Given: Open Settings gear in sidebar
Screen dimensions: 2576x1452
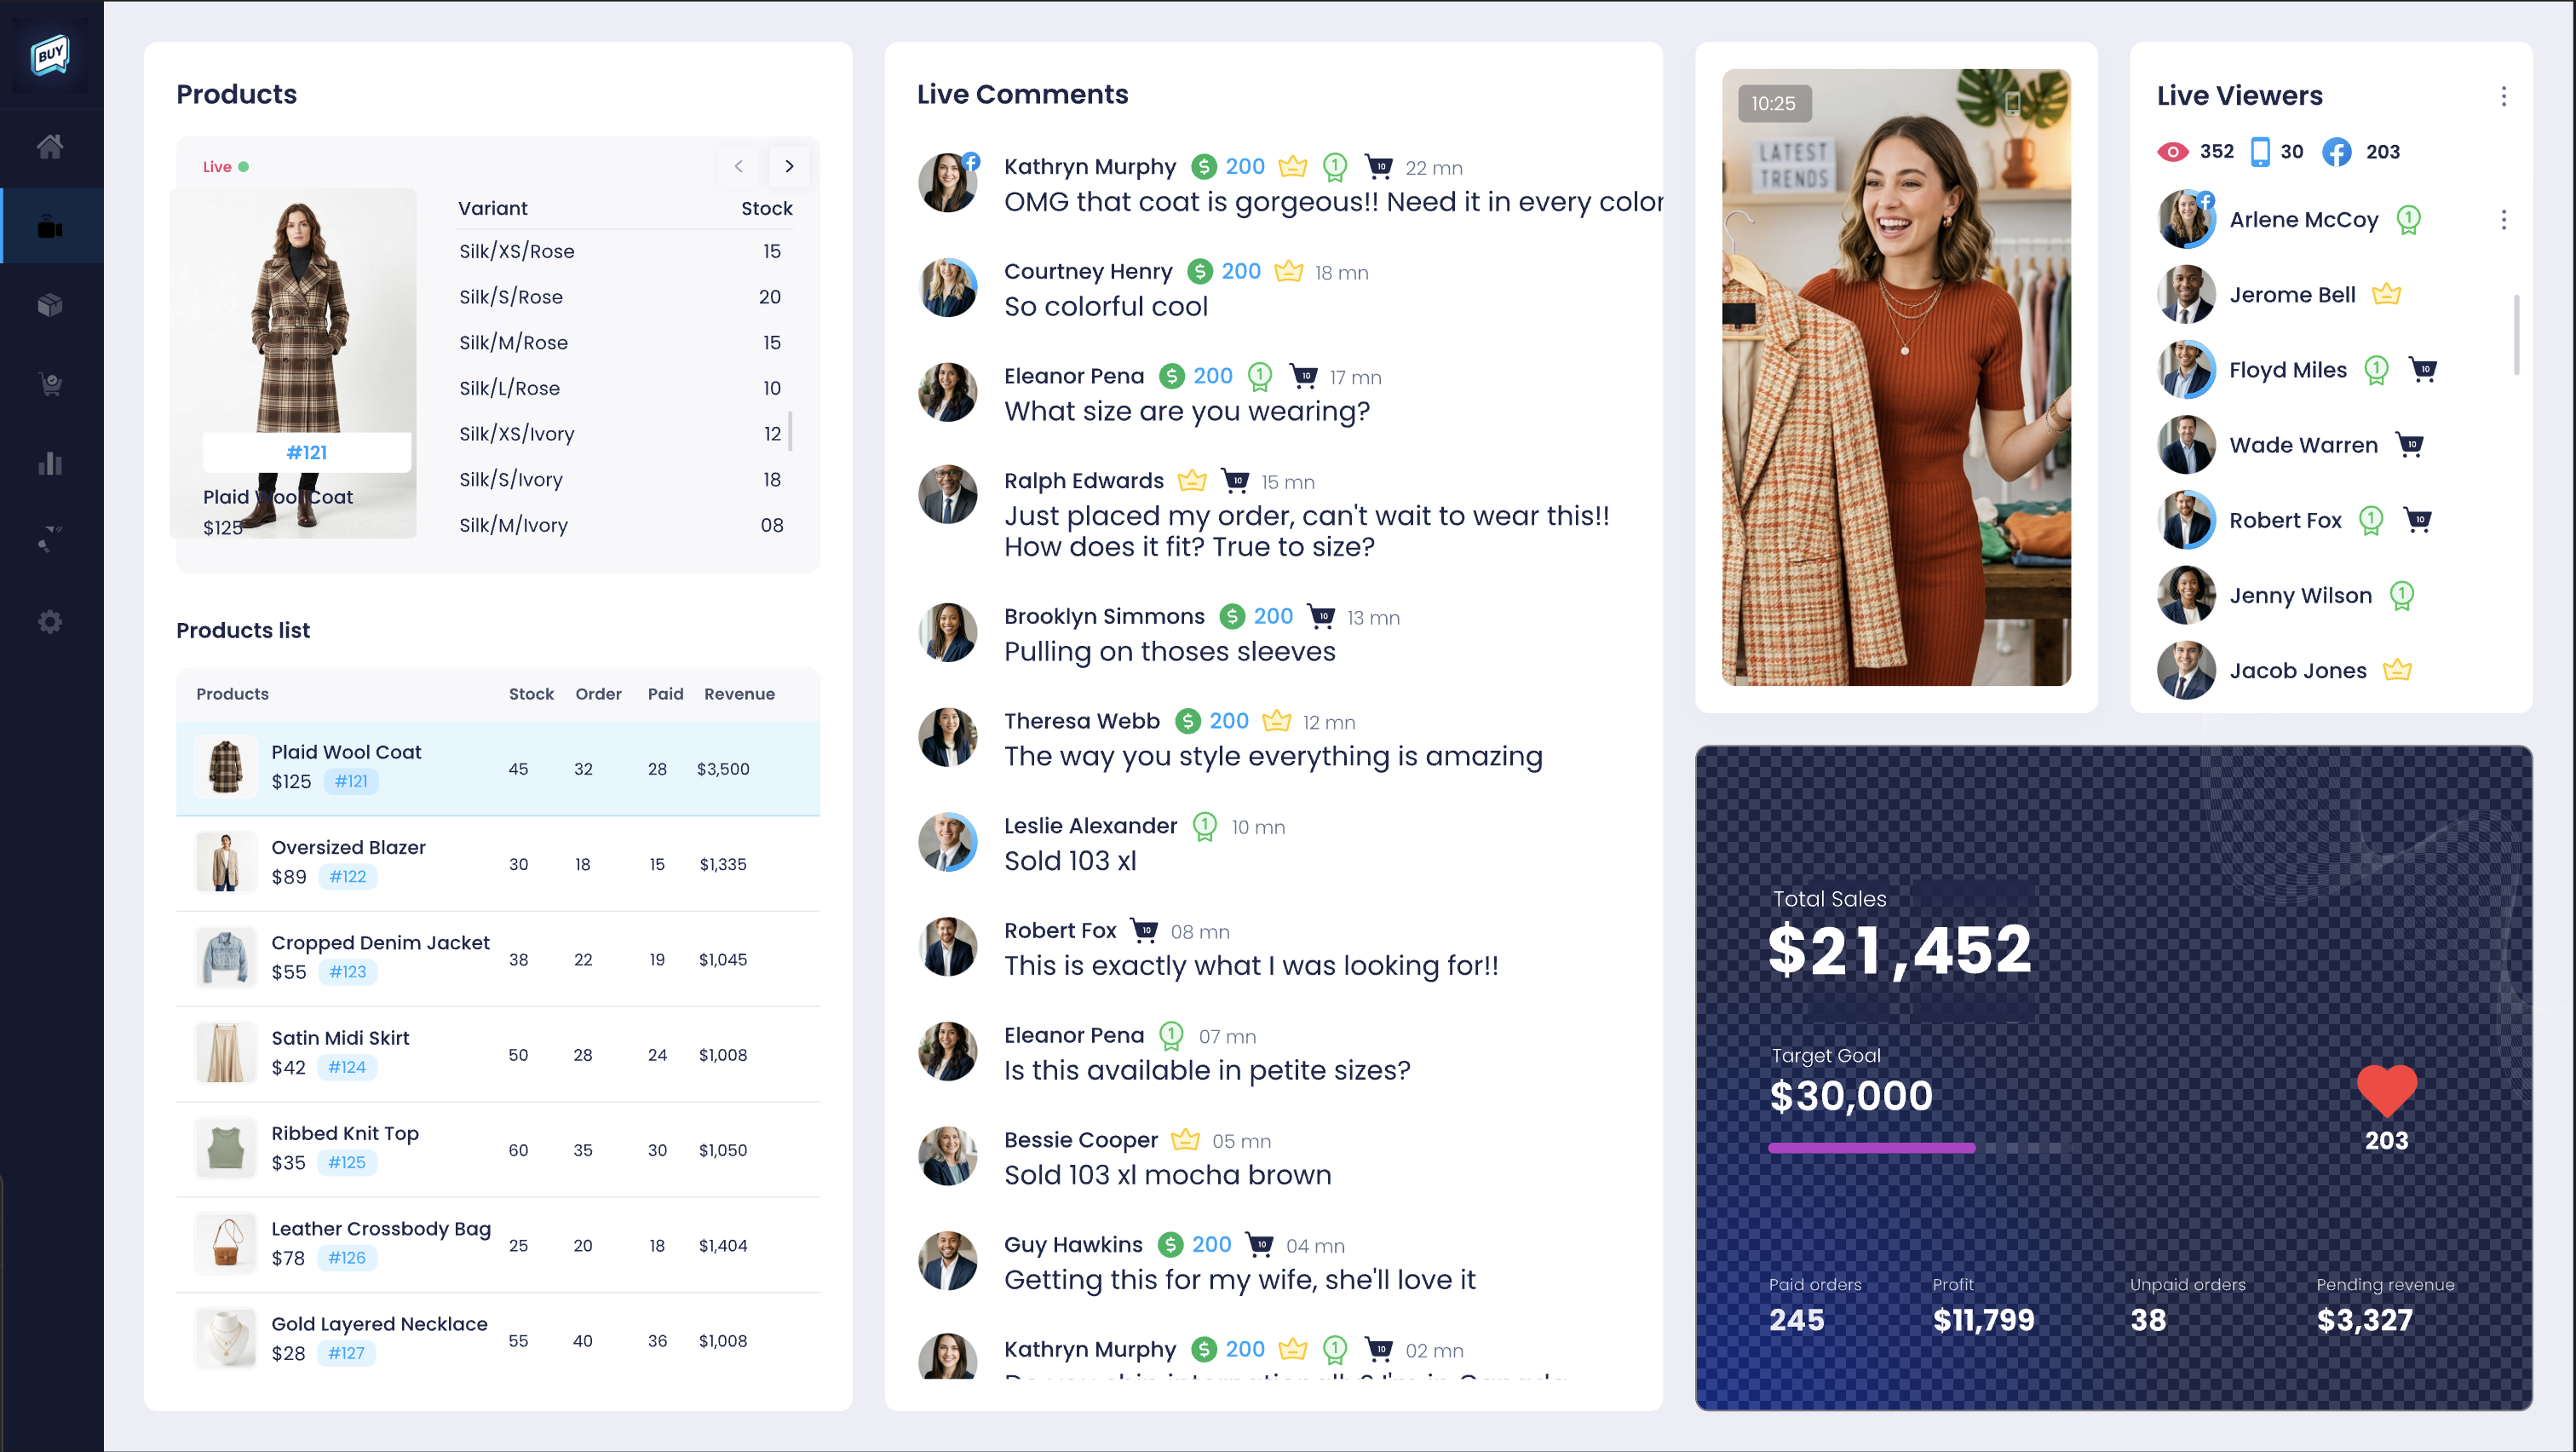Looking at the screenshot, I should click(50, 622).
